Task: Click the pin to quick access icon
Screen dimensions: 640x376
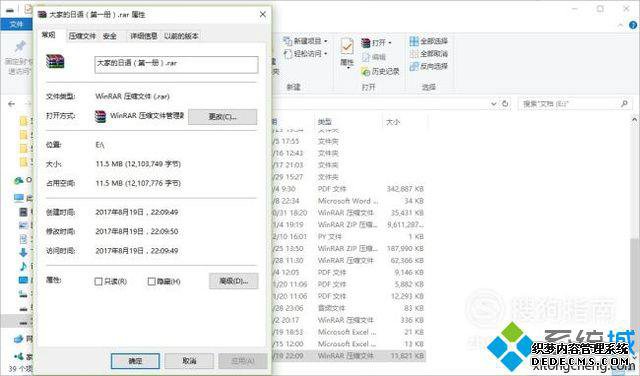Action: 20,47
